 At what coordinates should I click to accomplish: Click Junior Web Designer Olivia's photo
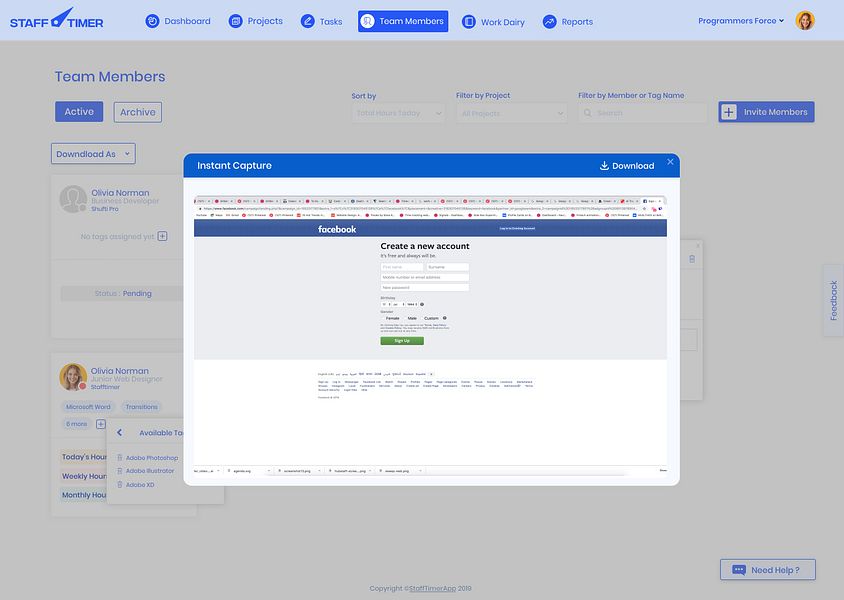coord(73,377)
